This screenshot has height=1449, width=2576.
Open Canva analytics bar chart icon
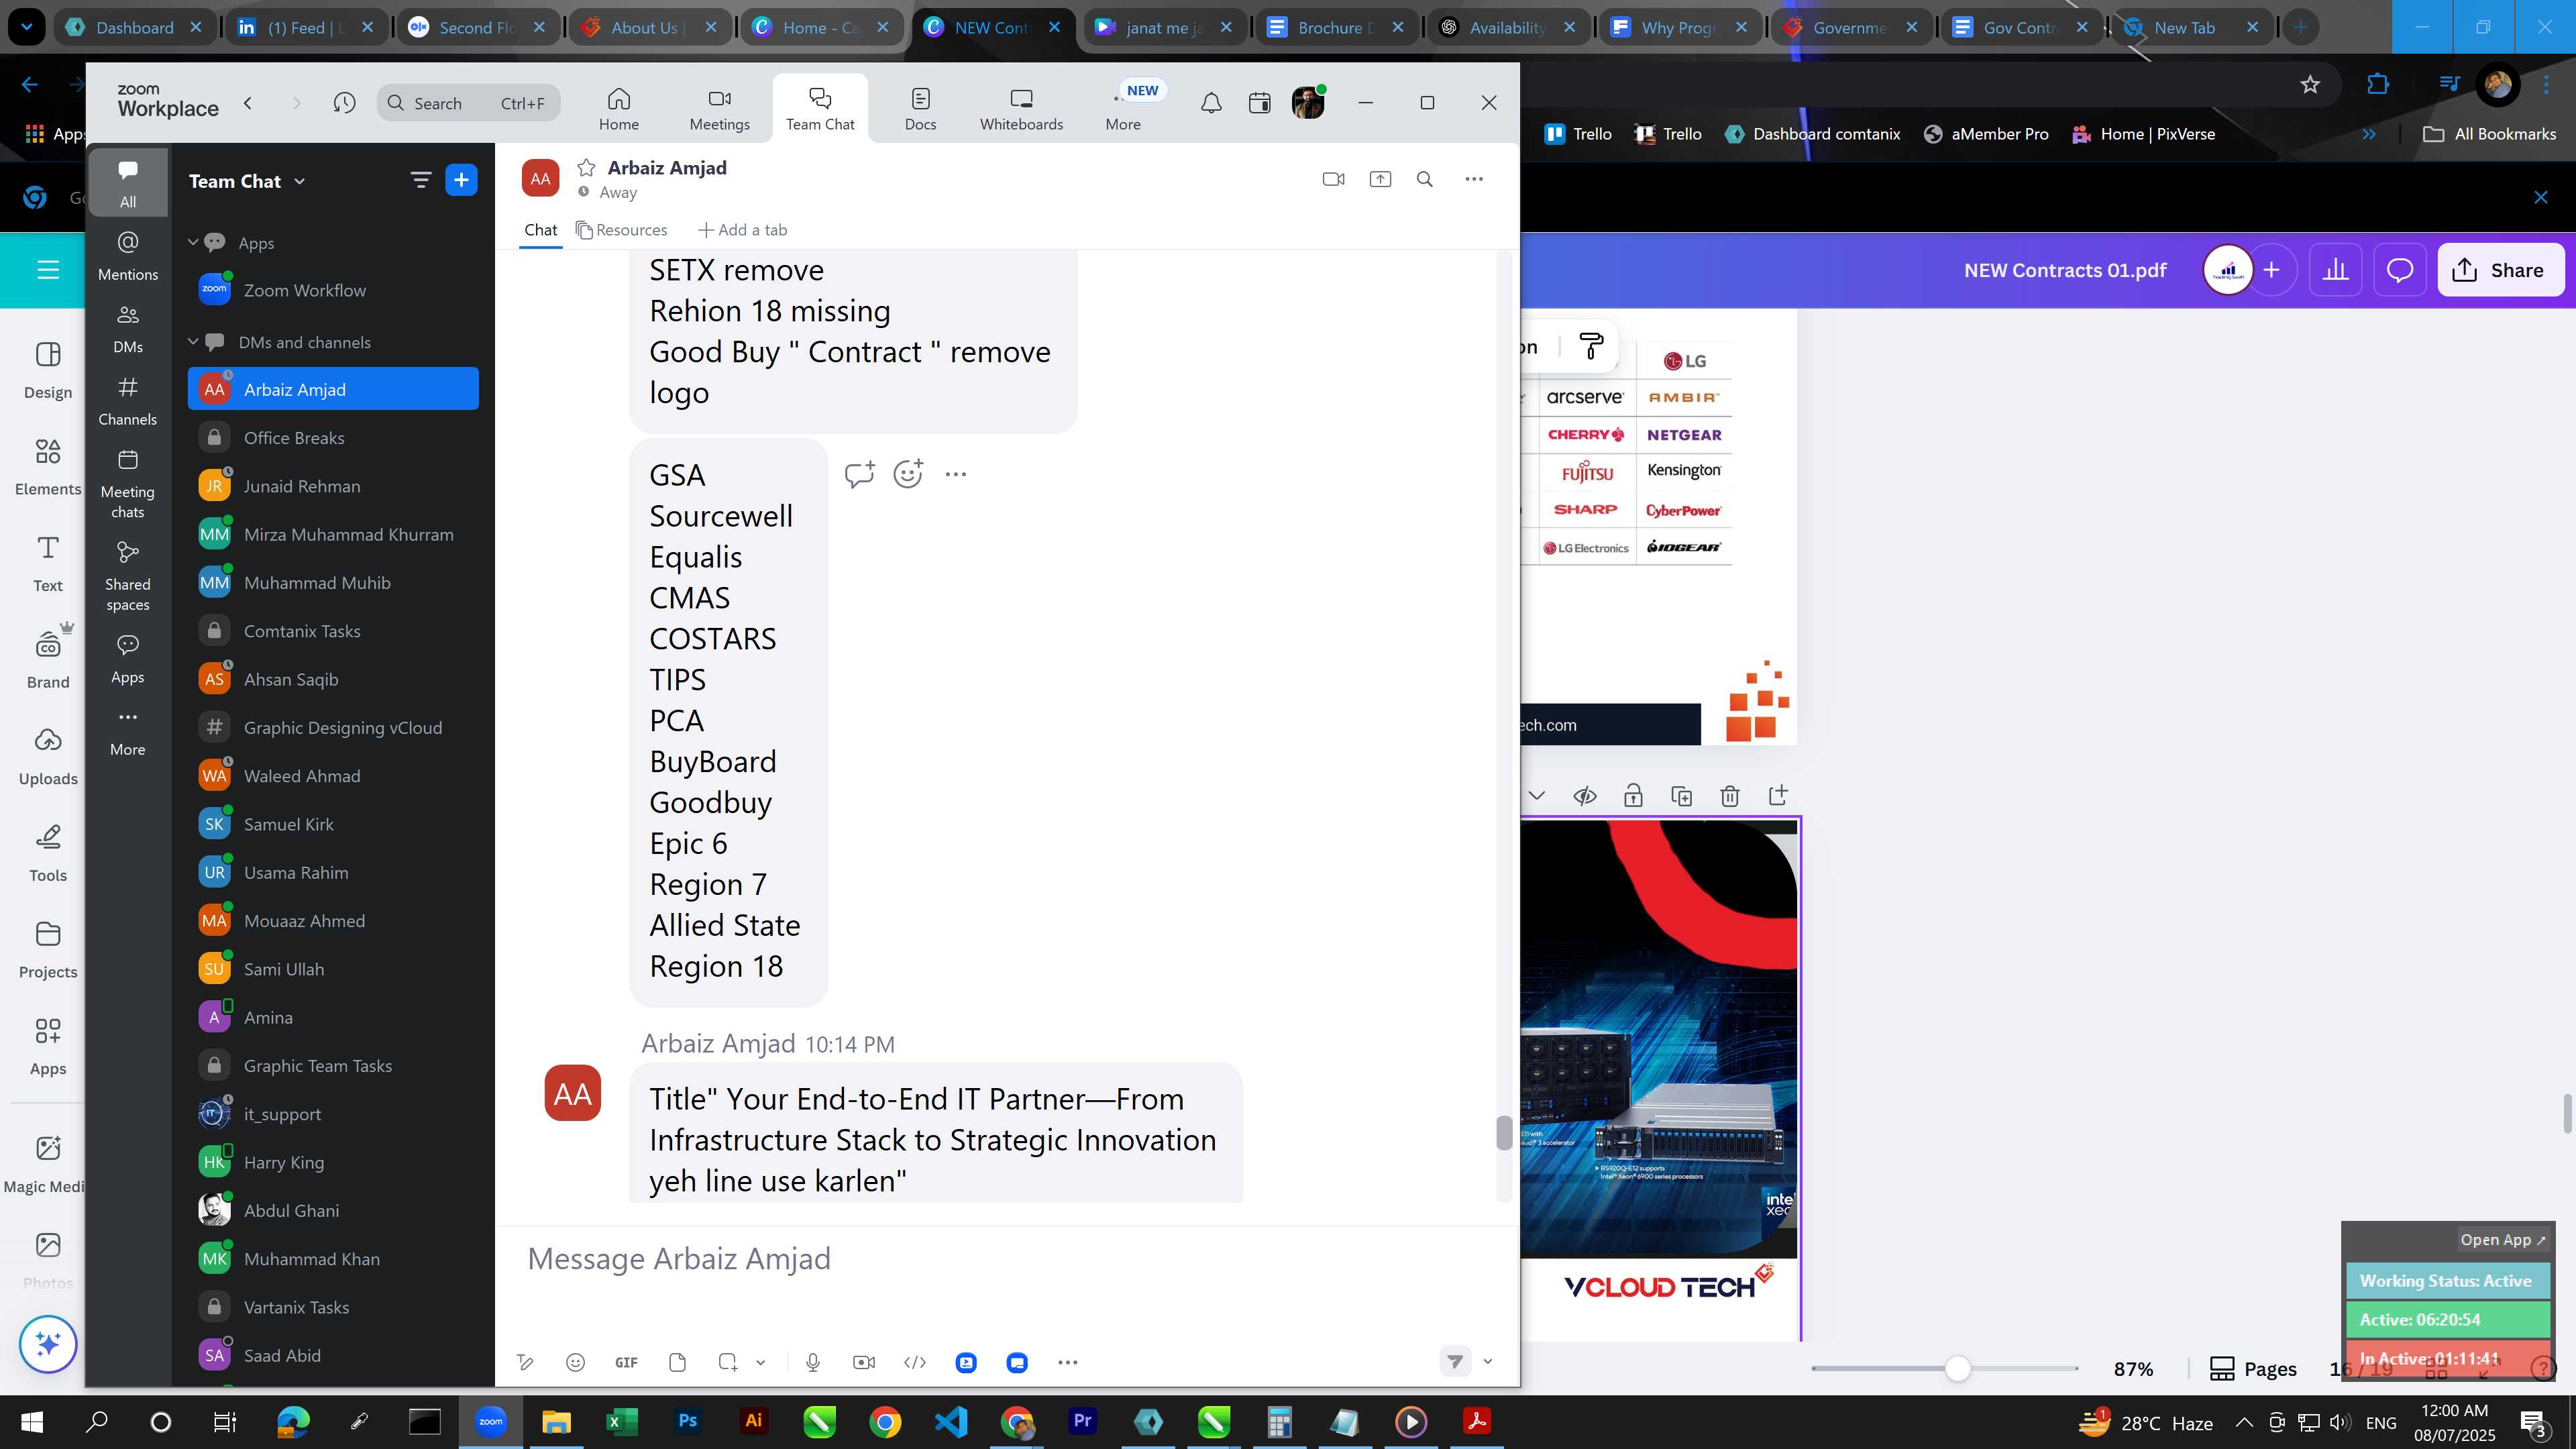coord(2335,270)
